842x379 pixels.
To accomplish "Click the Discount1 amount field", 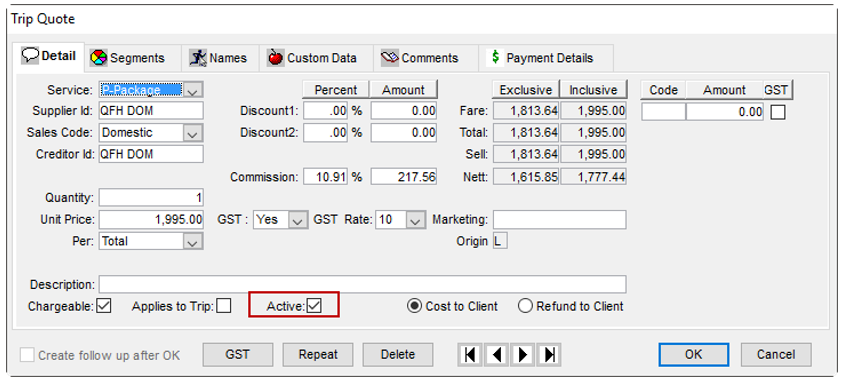I will [x=403, y=111].
